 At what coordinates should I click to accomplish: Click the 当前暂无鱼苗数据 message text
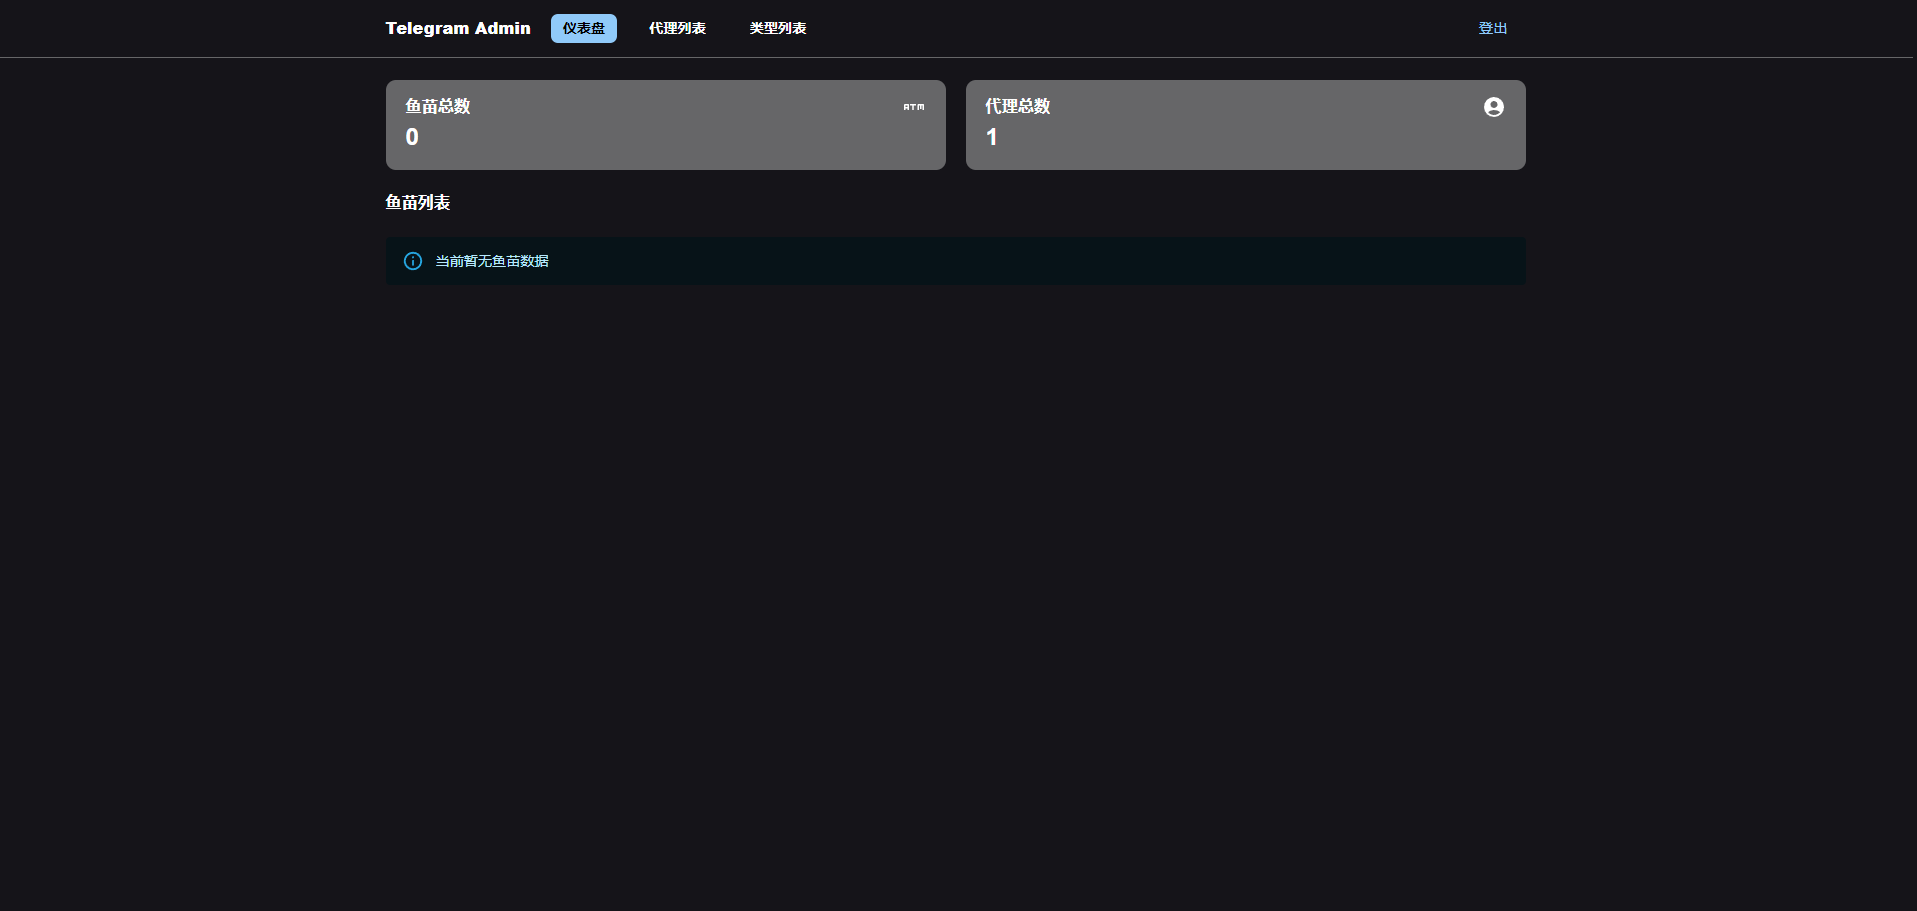[492, 261]
